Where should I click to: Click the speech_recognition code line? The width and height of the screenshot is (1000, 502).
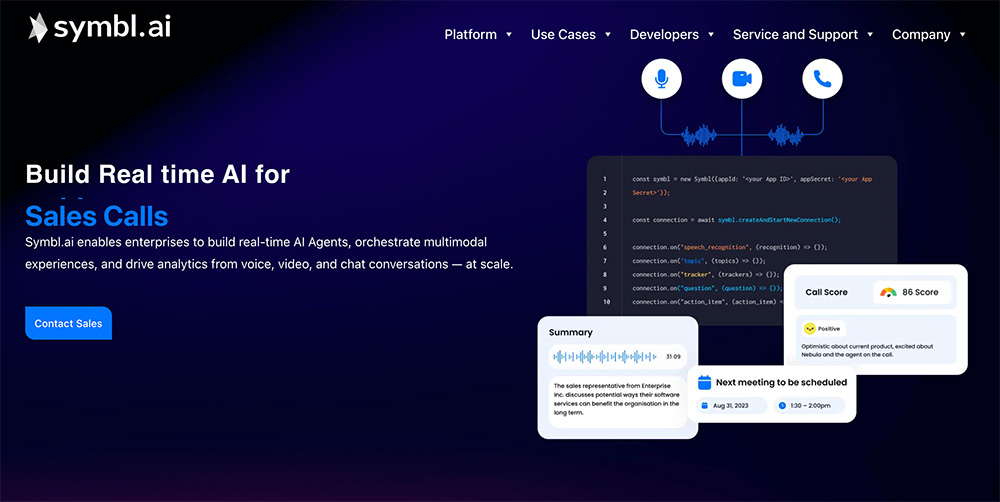click(730, 247)
